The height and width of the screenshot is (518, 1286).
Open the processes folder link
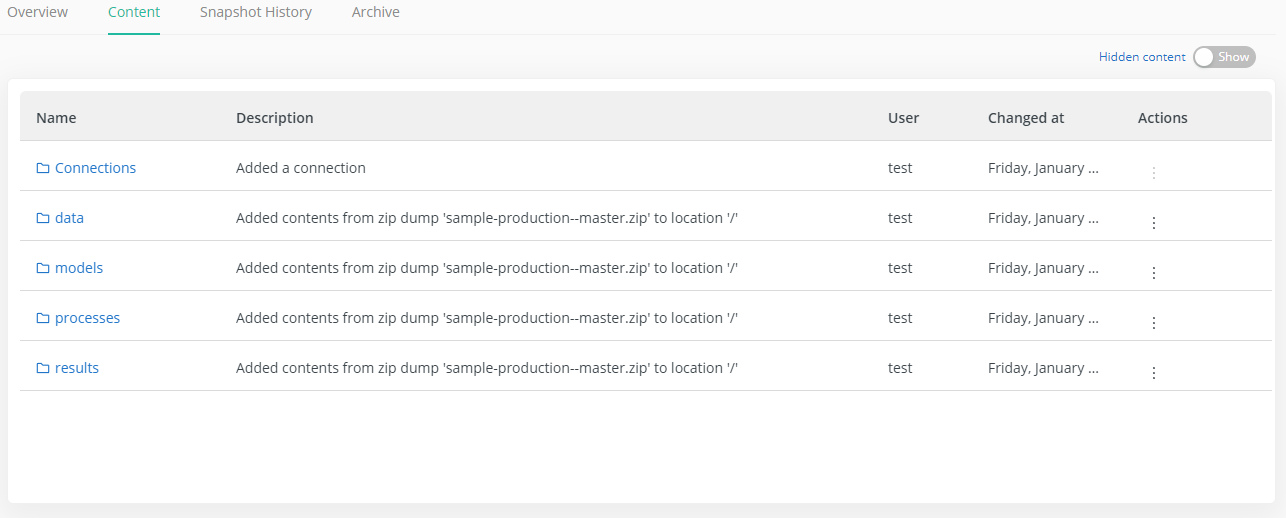(87, 318)
